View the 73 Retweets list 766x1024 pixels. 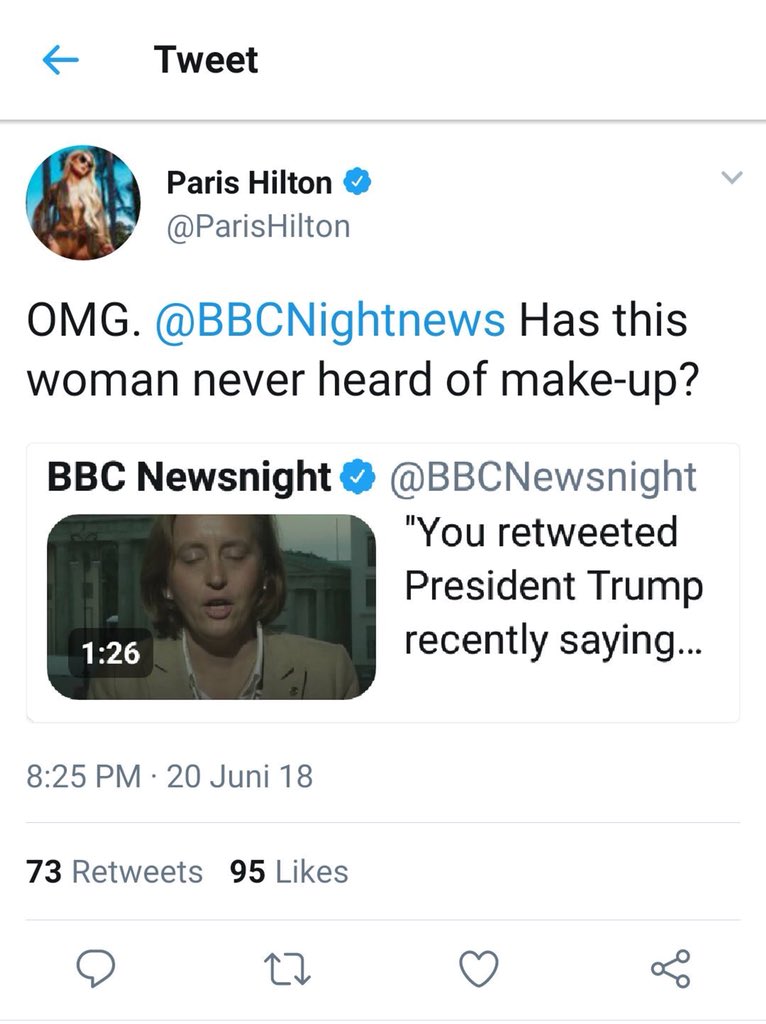coord(115,872)
